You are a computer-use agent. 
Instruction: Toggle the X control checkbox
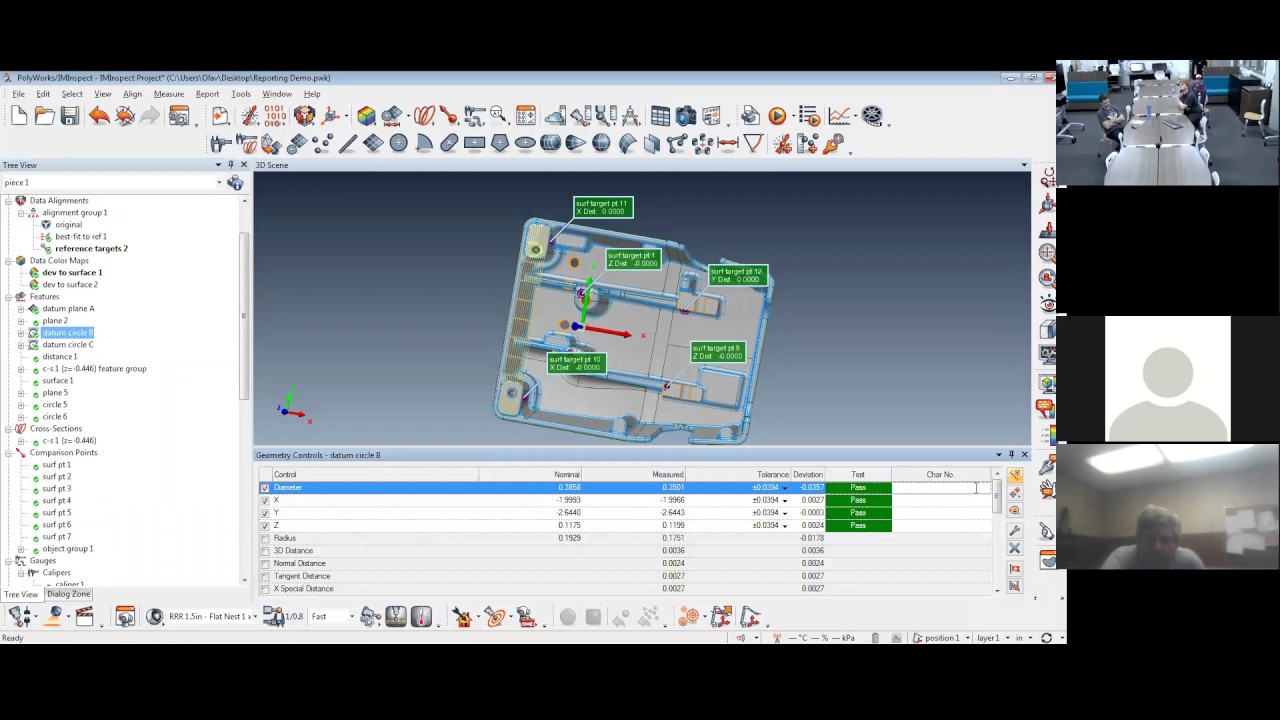265,500
